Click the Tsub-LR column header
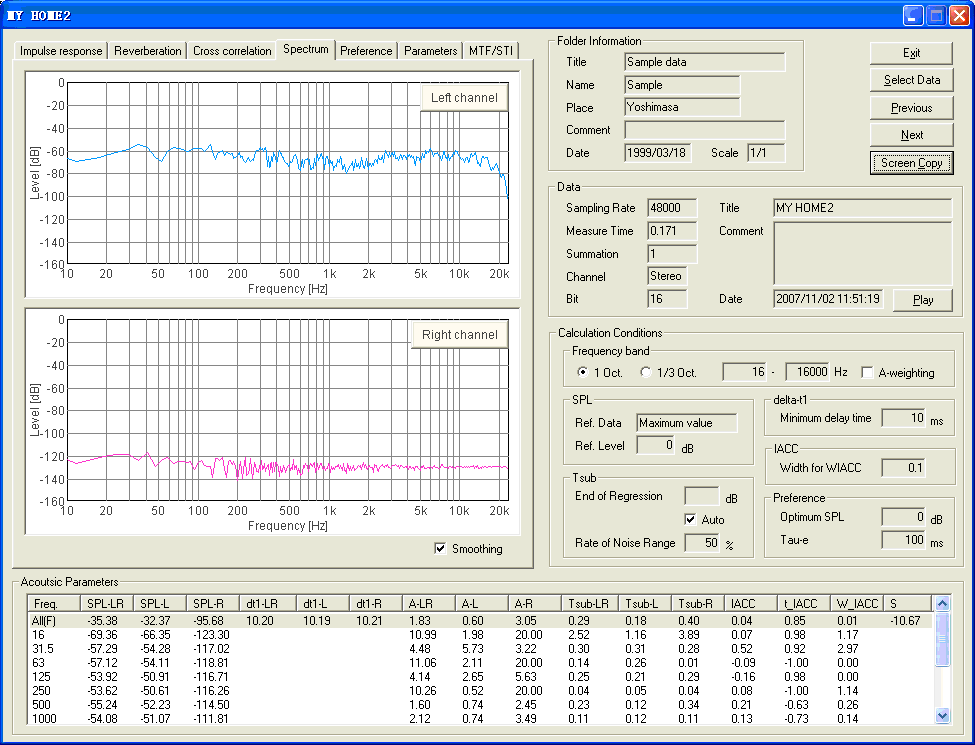 click(x=589, y=604)
